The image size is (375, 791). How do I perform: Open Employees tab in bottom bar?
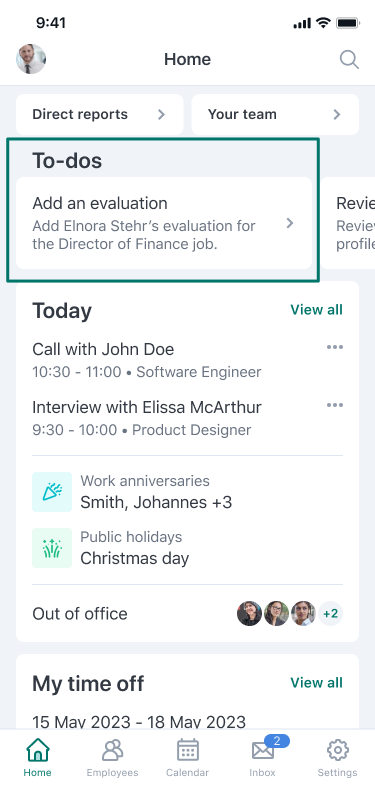click(112, 758)
